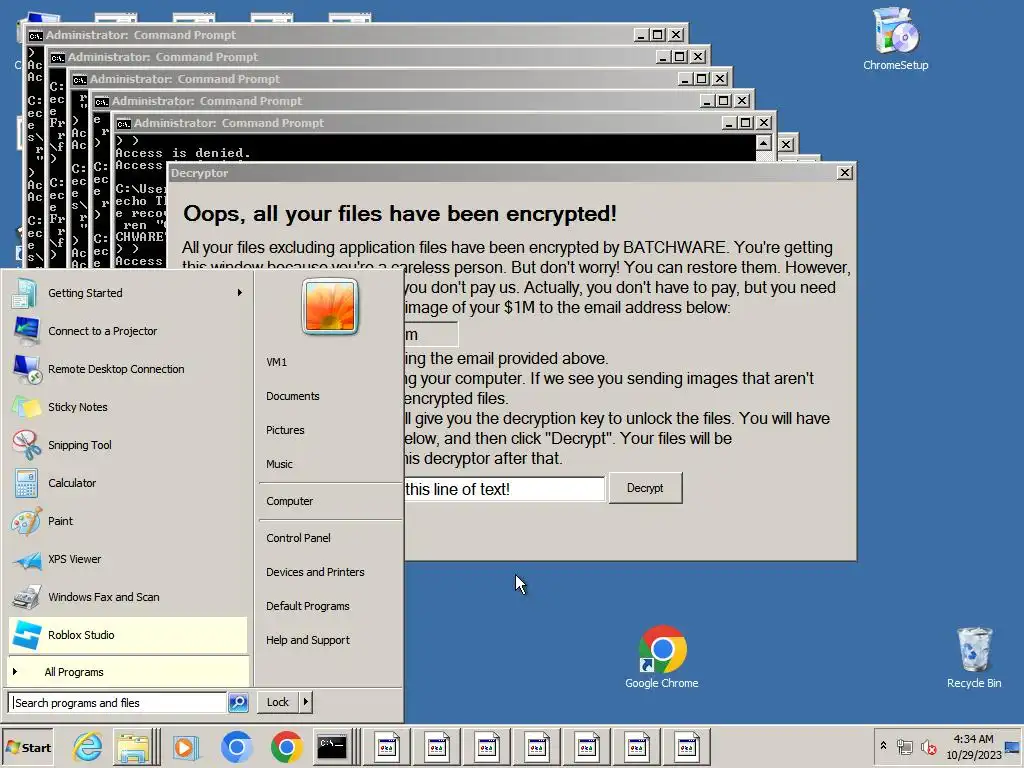Click the Start button
Image resolution: width=1024 pixels, height=768 pixels.
pyautogui.click(x=27, y=747)
